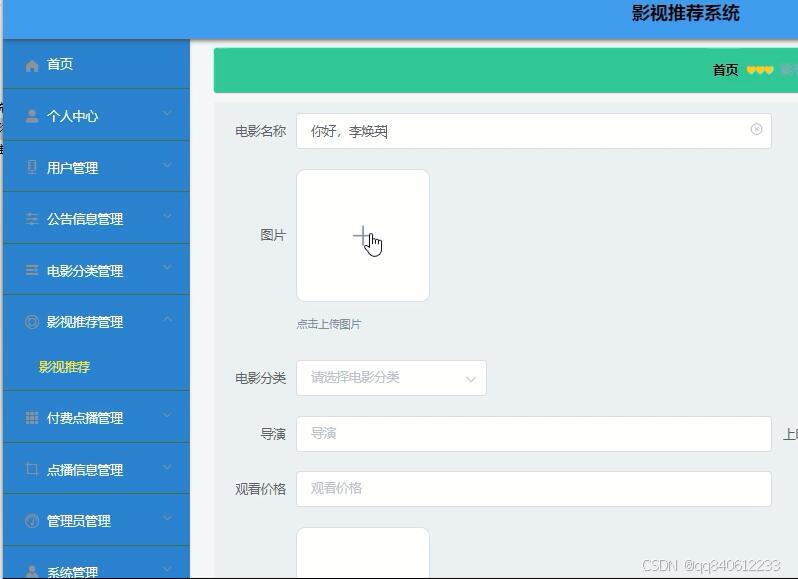The image size is (798, 579).
Task: Expand the 电影分类管理 chevron
Action: (x=167, y=268)
